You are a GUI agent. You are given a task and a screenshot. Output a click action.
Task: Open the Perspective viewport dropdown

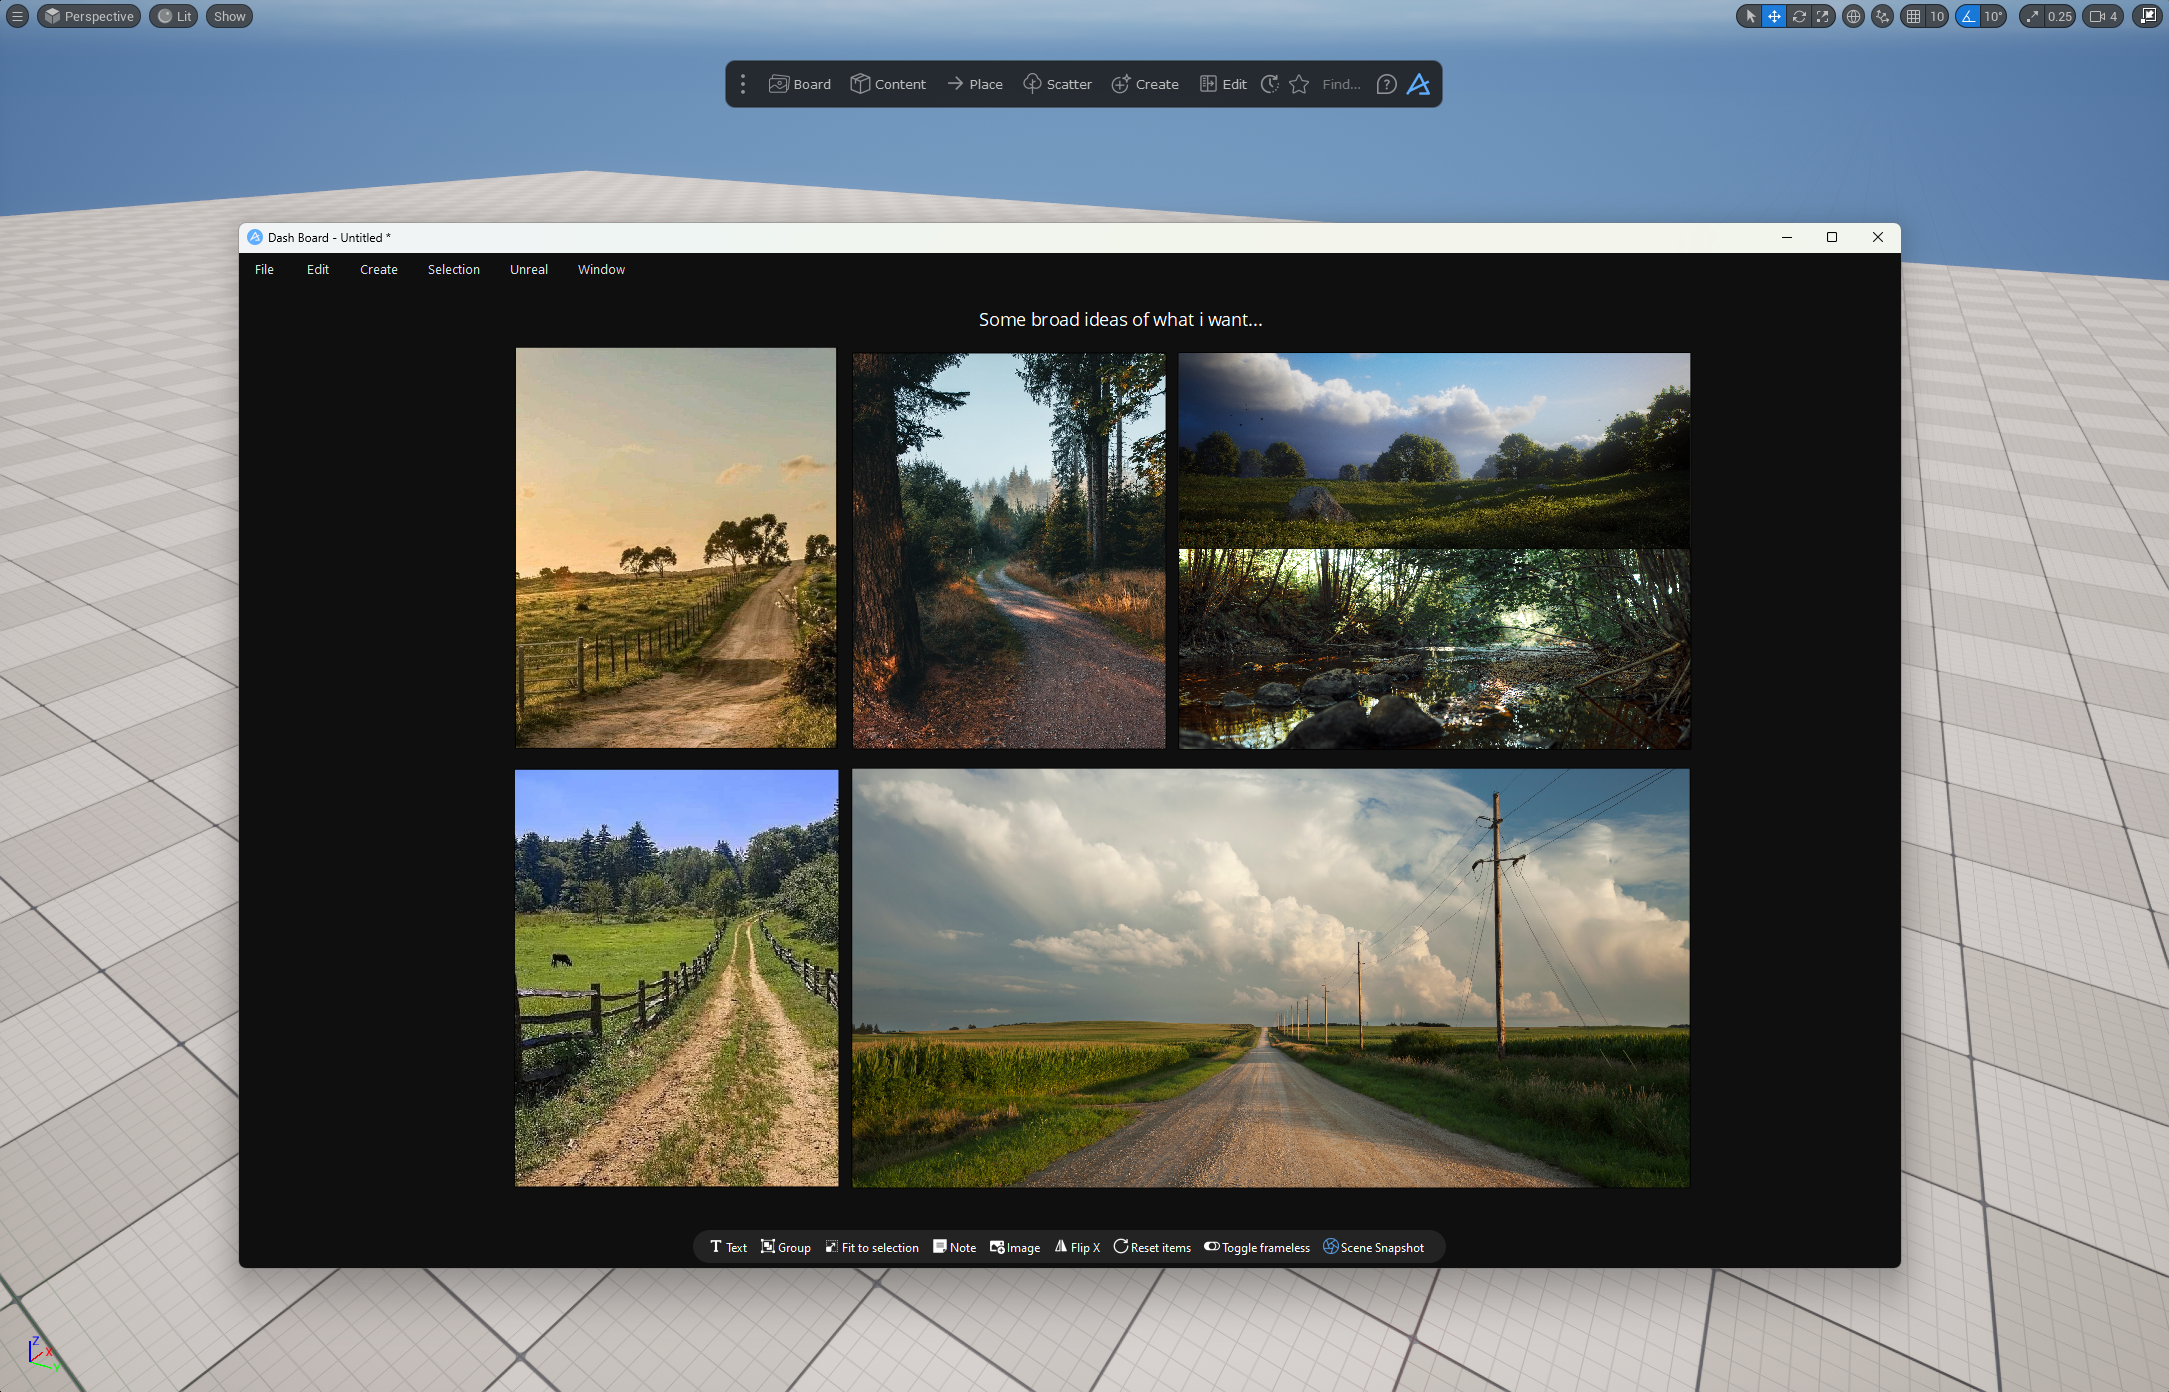tap(89, 16)
